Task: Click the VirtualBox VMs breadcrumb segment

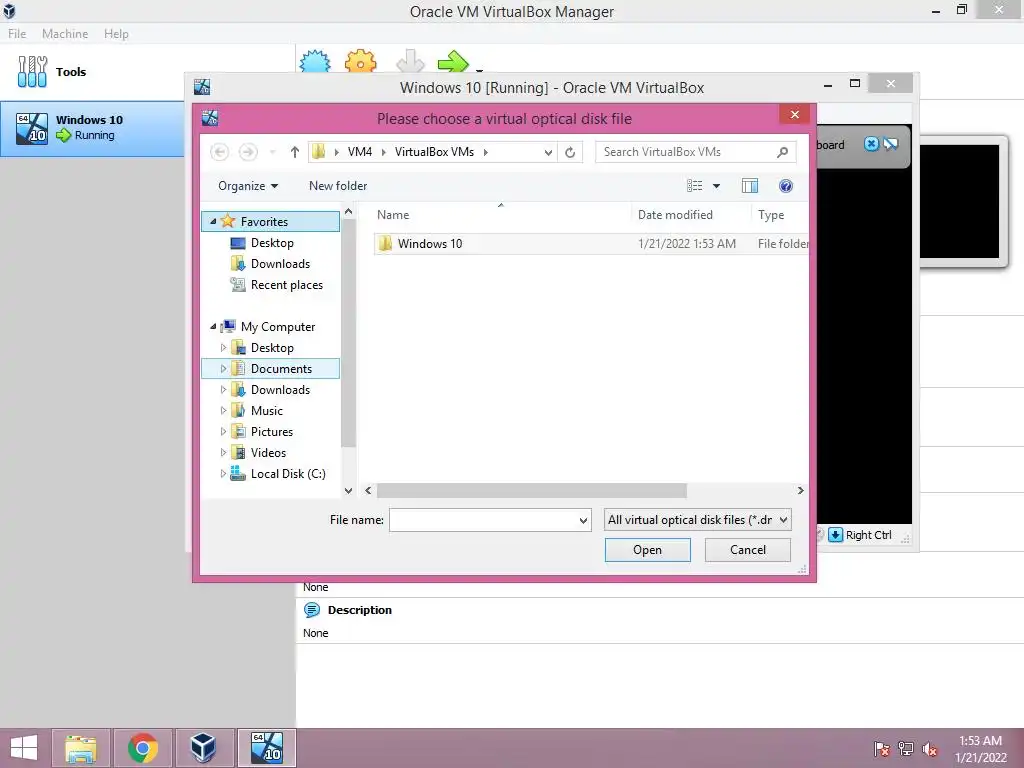Action: (434, 152)
